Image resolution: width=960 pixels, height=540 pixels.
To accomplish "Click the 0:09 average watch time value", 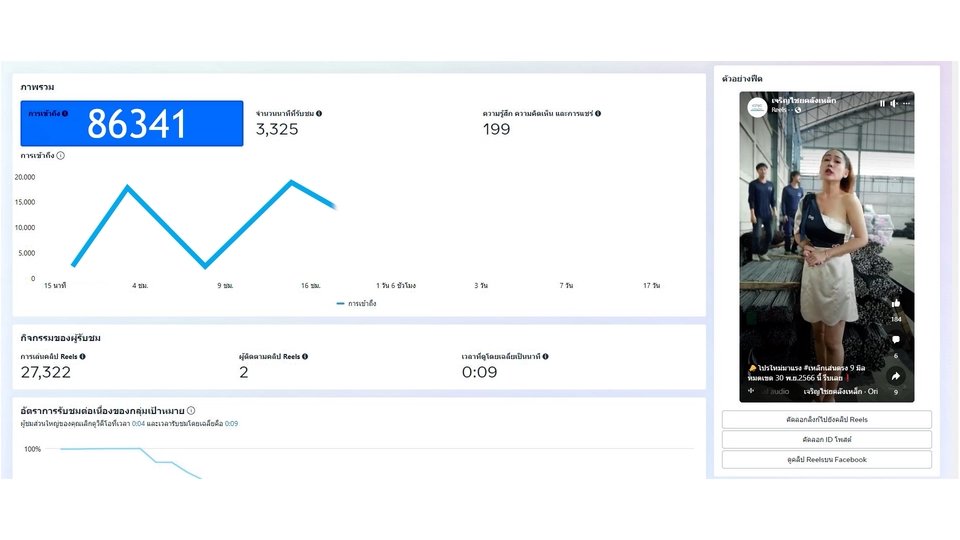I will tap(479, 372).
